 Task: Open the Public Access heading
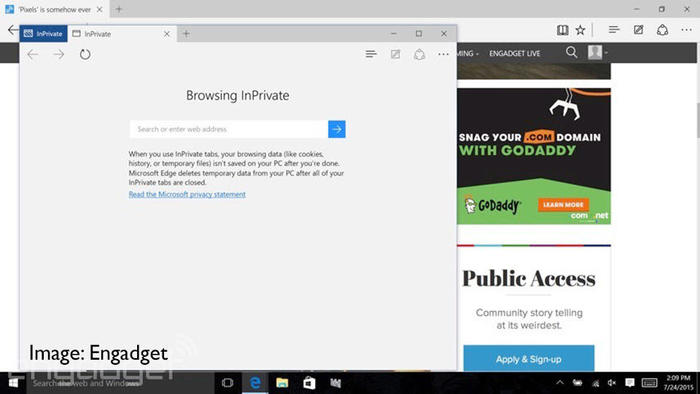[529, 278]
